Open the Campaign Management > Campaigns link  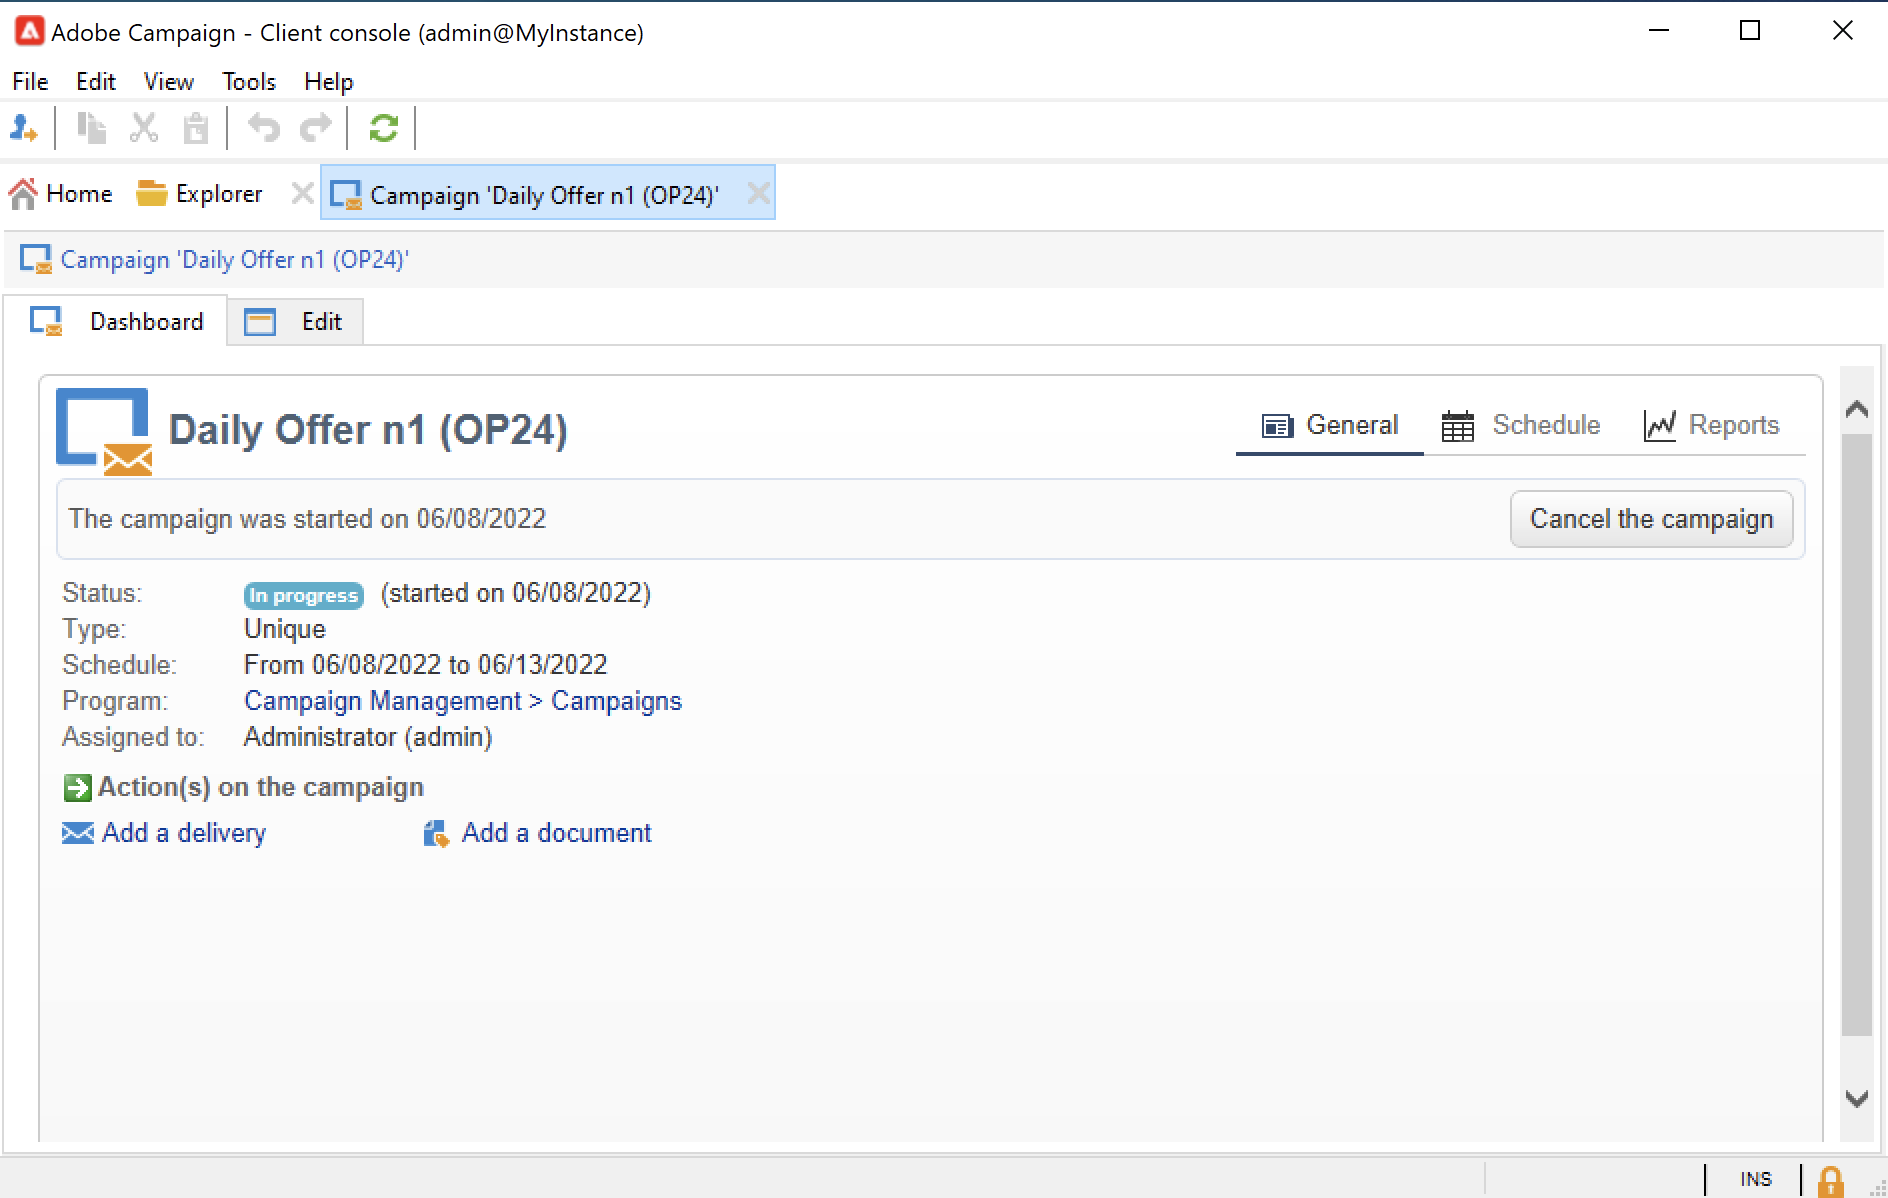(463, 701)
